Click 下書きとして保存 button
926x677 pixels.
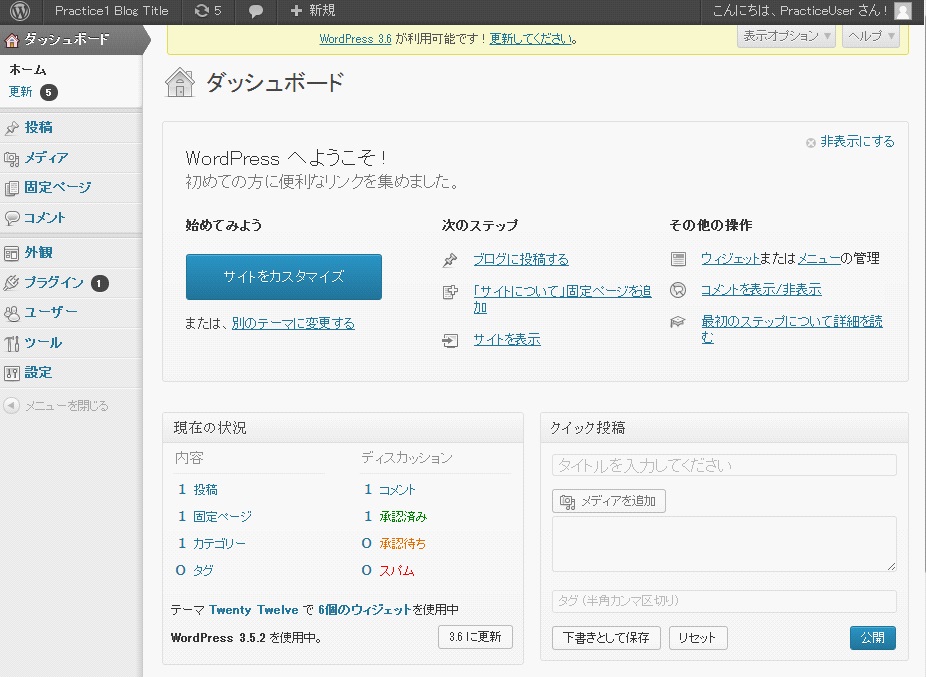point(606,637)
